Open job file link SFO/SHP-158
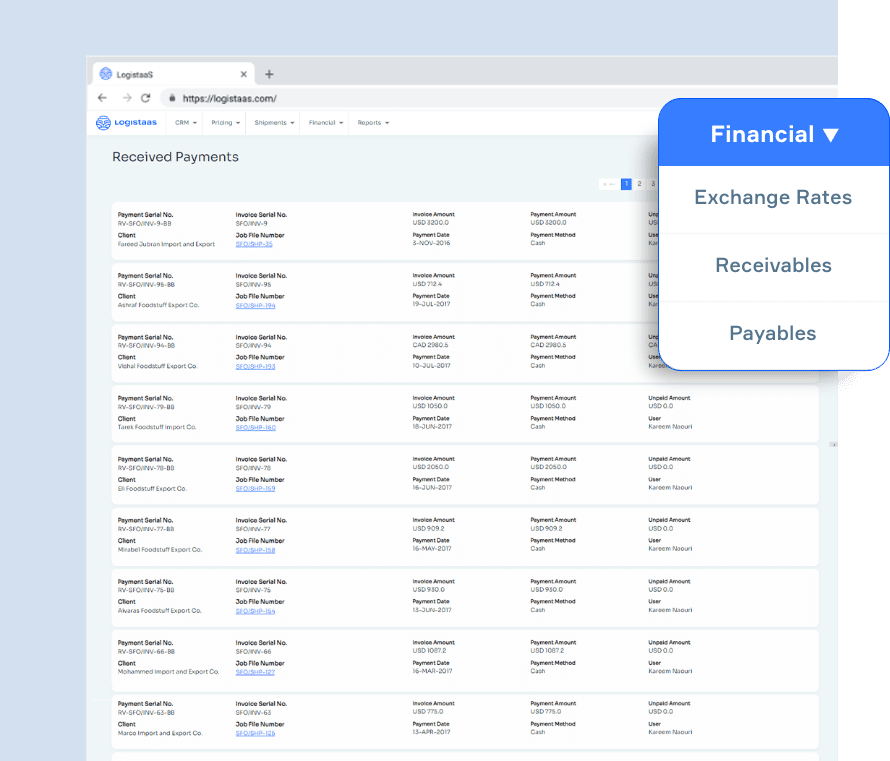Image resolution: width=890 pixels, height=761 pixels. coord(255,550)
